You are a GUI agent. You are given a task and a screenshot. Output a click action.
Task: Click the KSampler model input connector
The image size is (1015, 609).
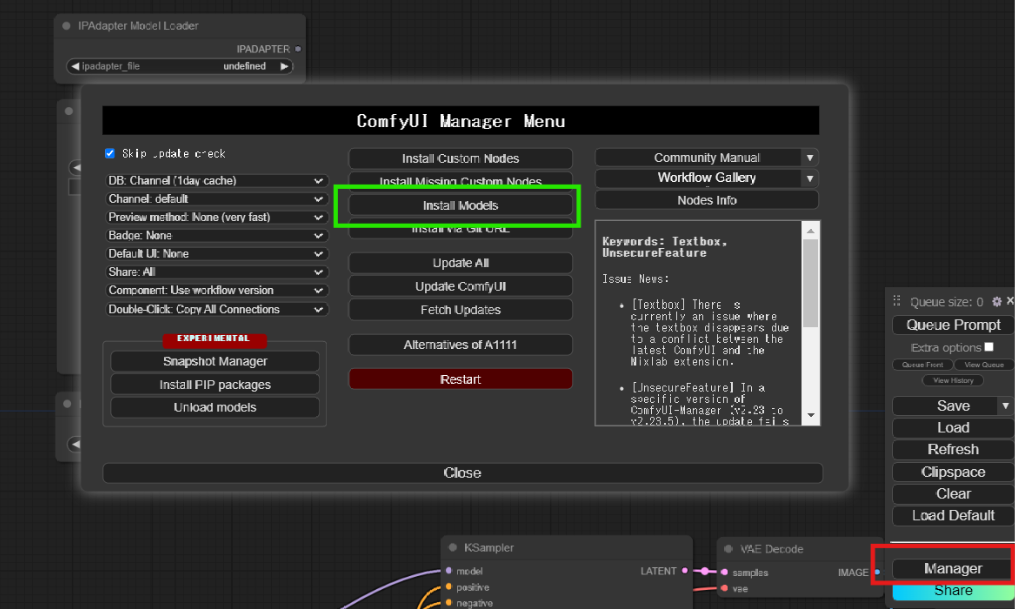[x=449, y=571]
